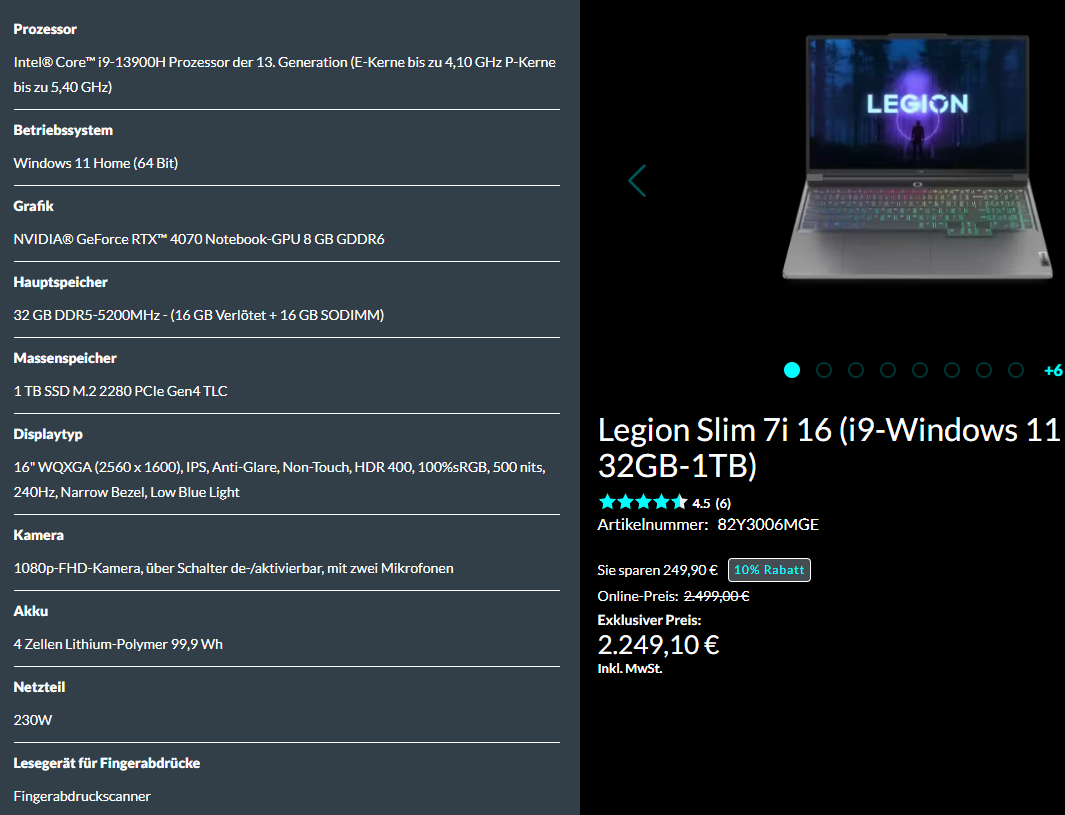
Task: Show the +6 more images
Action: [1053, 371]
